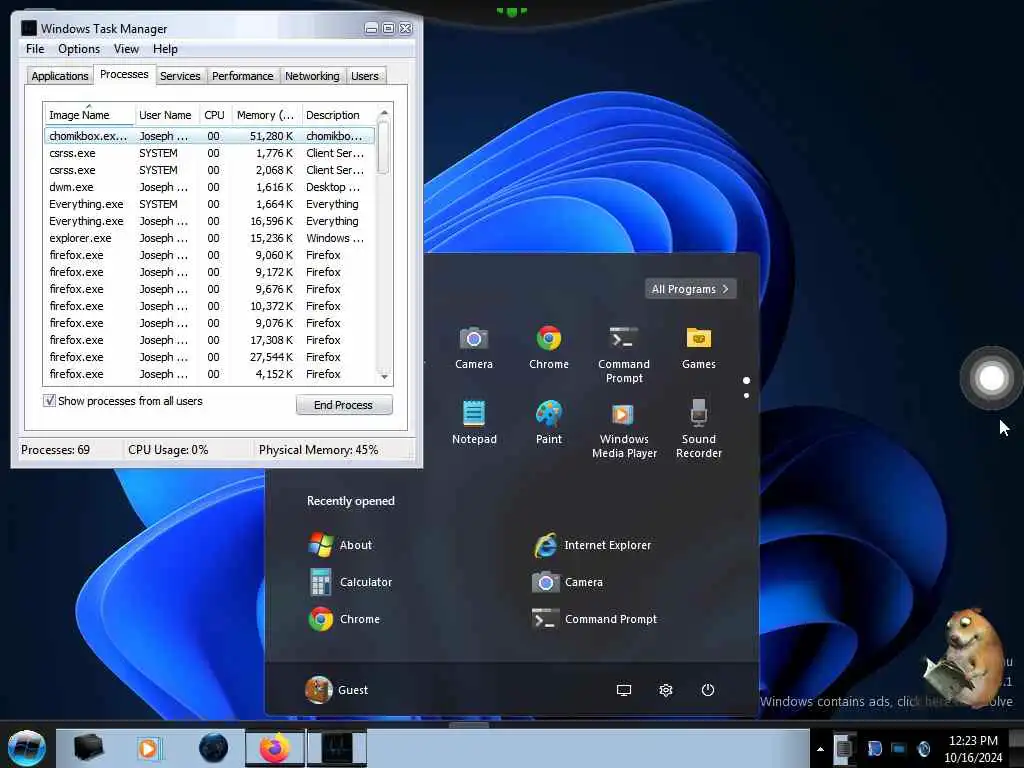This screenshot has width=1024, height=768.
Task: Switch to the Users tab
Action: pos(364,76)
